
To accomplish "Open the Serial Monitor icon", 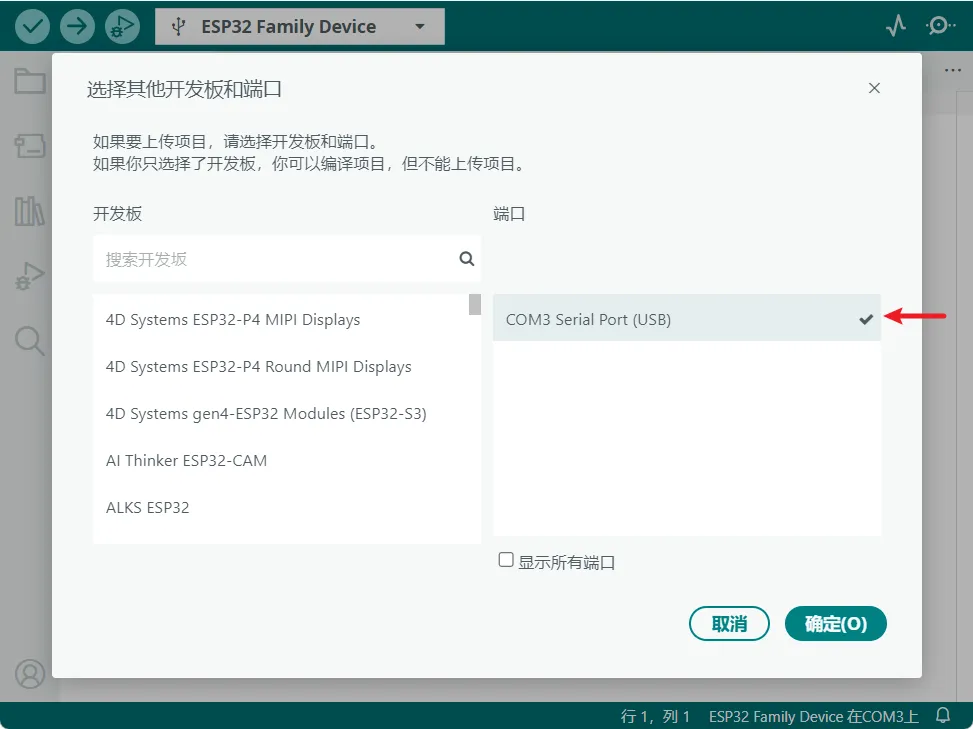I will click(940, 26).
